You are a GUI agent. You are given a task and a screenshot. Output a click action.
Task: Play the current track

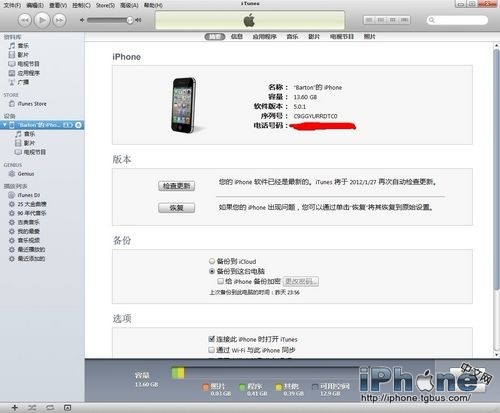(42, 20)
